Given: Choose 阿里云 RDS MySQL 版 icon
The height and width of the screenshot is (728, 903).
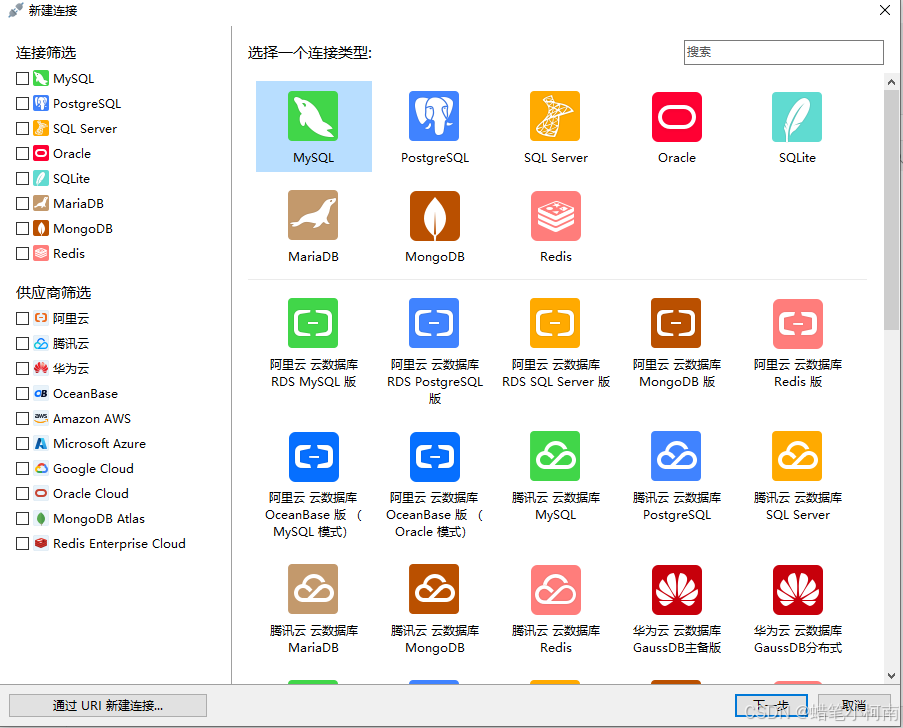Looking at the screenshot, I should [x=313, y=323].
